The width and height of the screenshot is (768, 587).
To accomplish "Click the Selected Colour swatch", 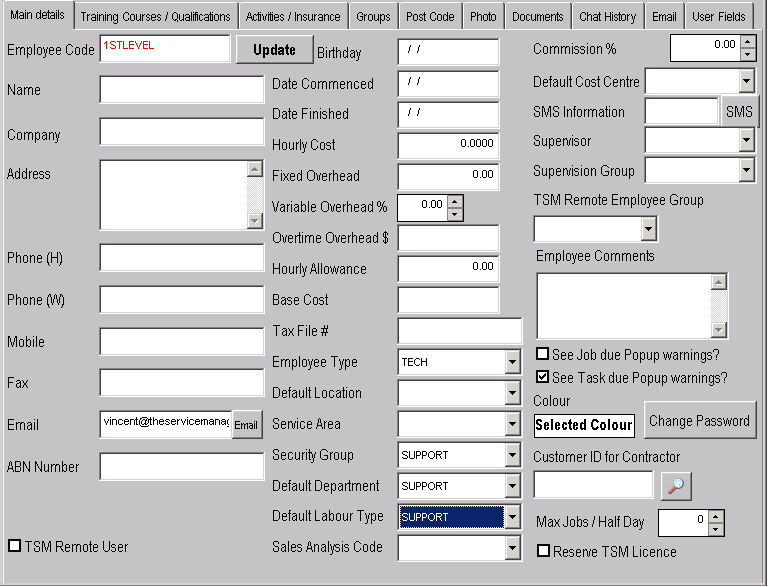I will tap(584, 425).
